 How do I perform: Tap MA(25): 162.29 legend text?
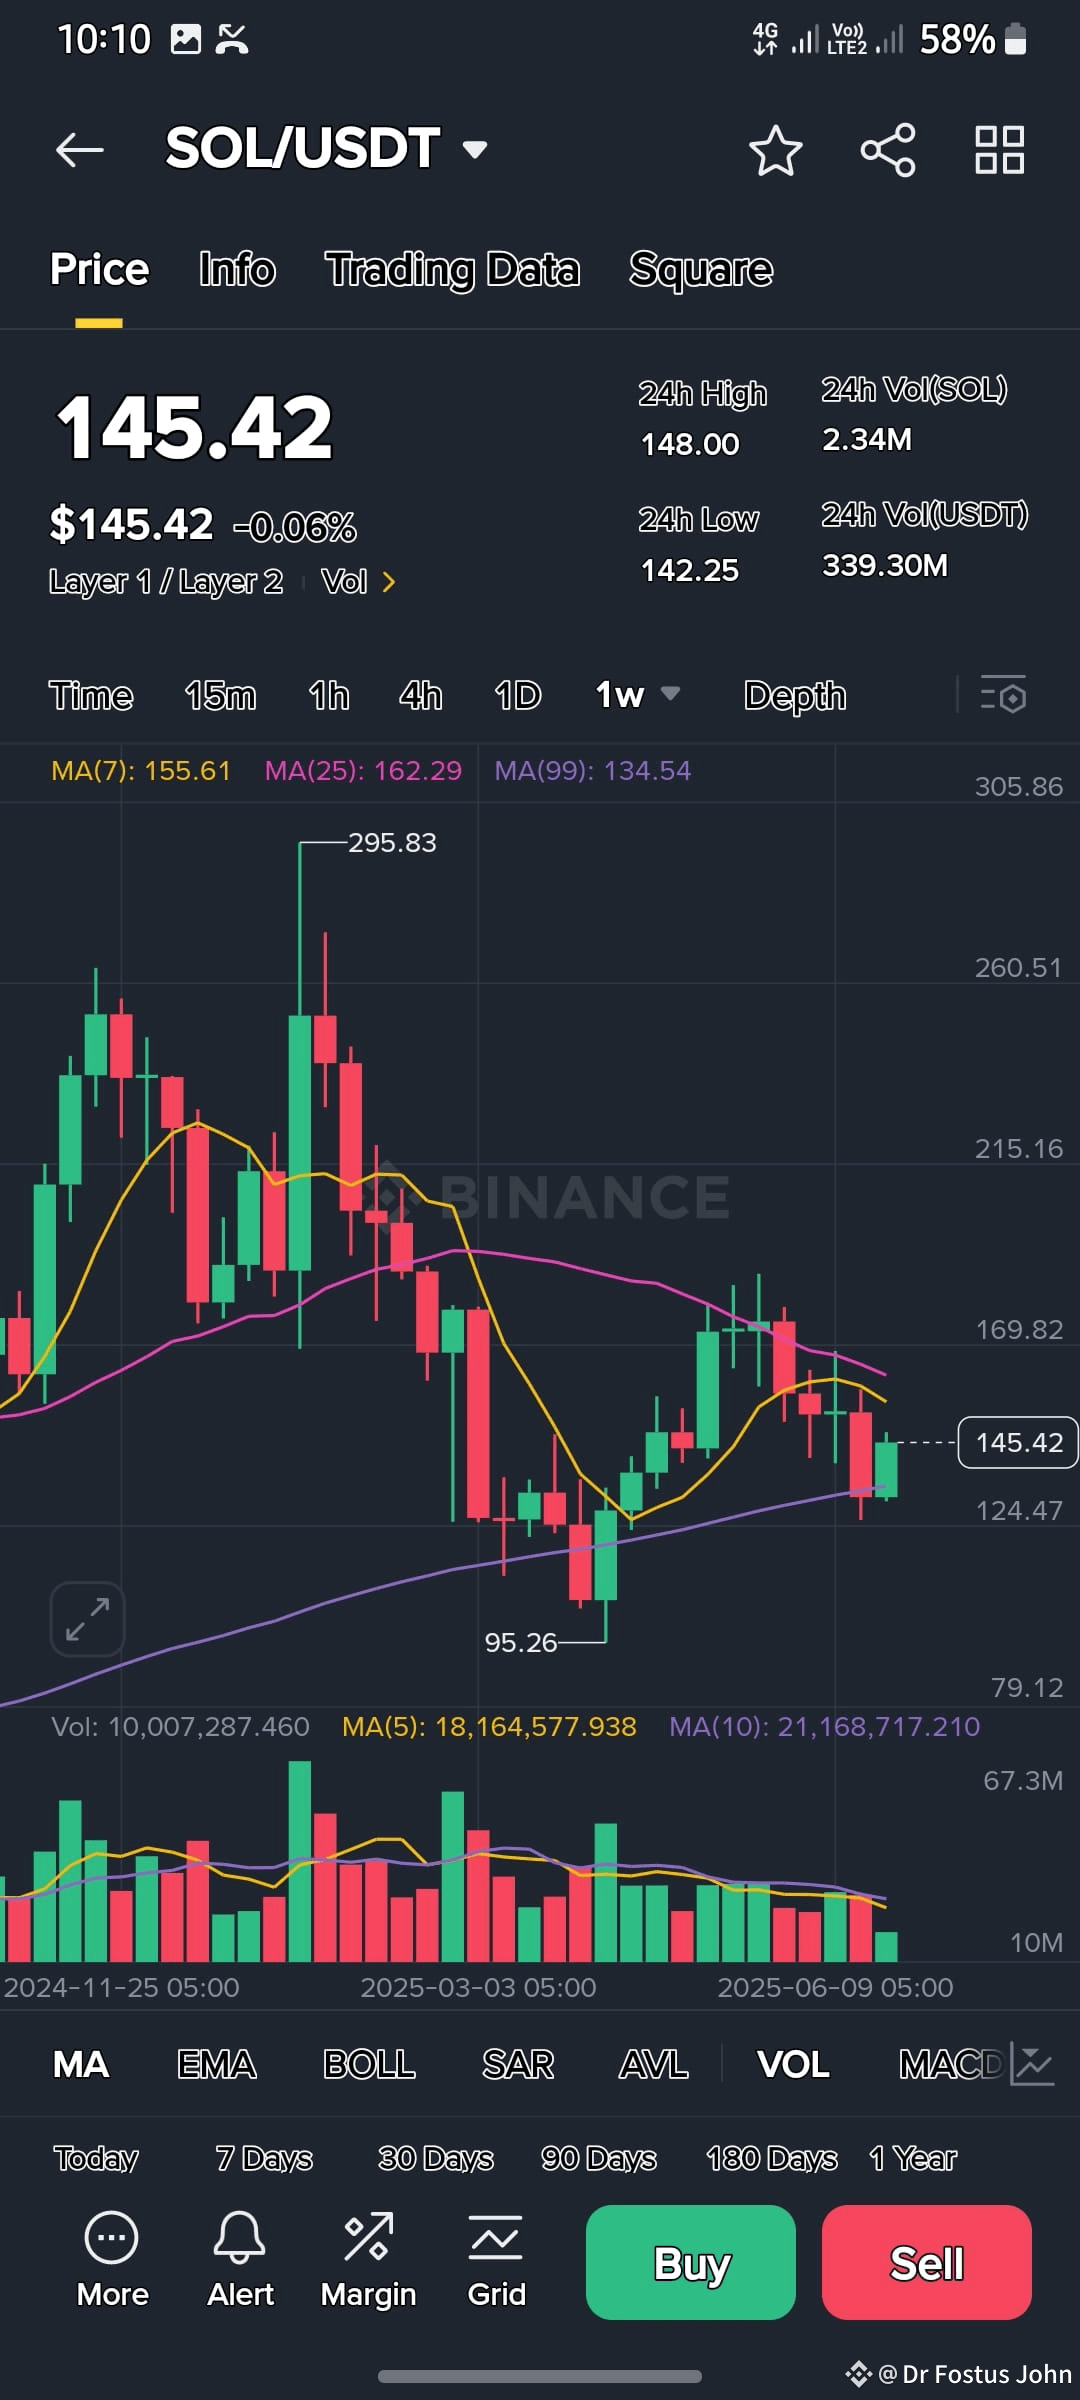(x=363, y=771)
